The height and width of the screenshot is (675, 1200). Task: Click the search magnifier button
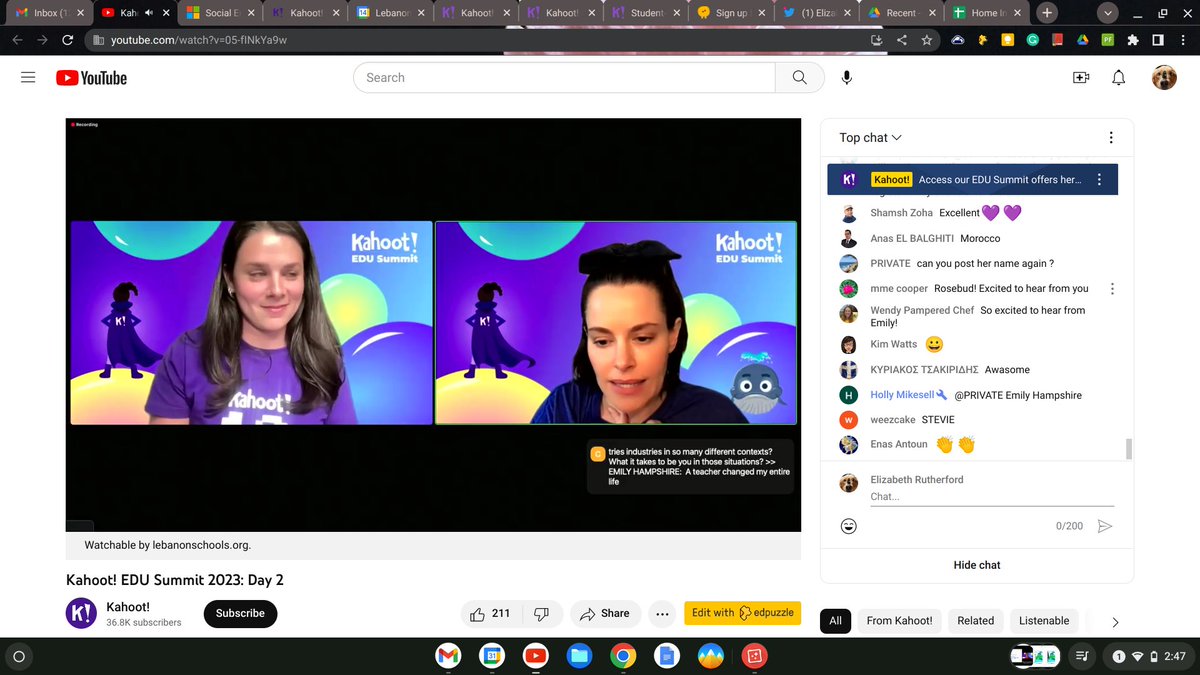[800, 78]
